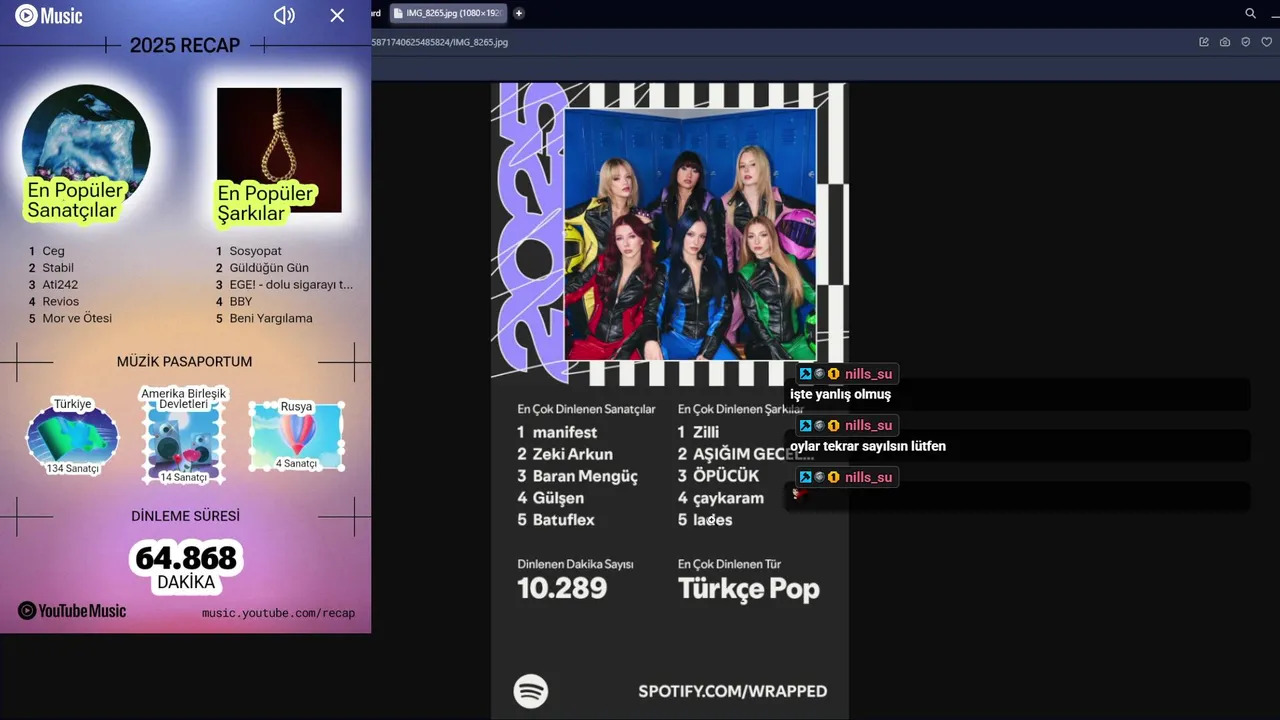Click the SPOTIFY.COM/WRAPPED text
This screenshot has height=720, width=1280.
(x=733, y=691)
